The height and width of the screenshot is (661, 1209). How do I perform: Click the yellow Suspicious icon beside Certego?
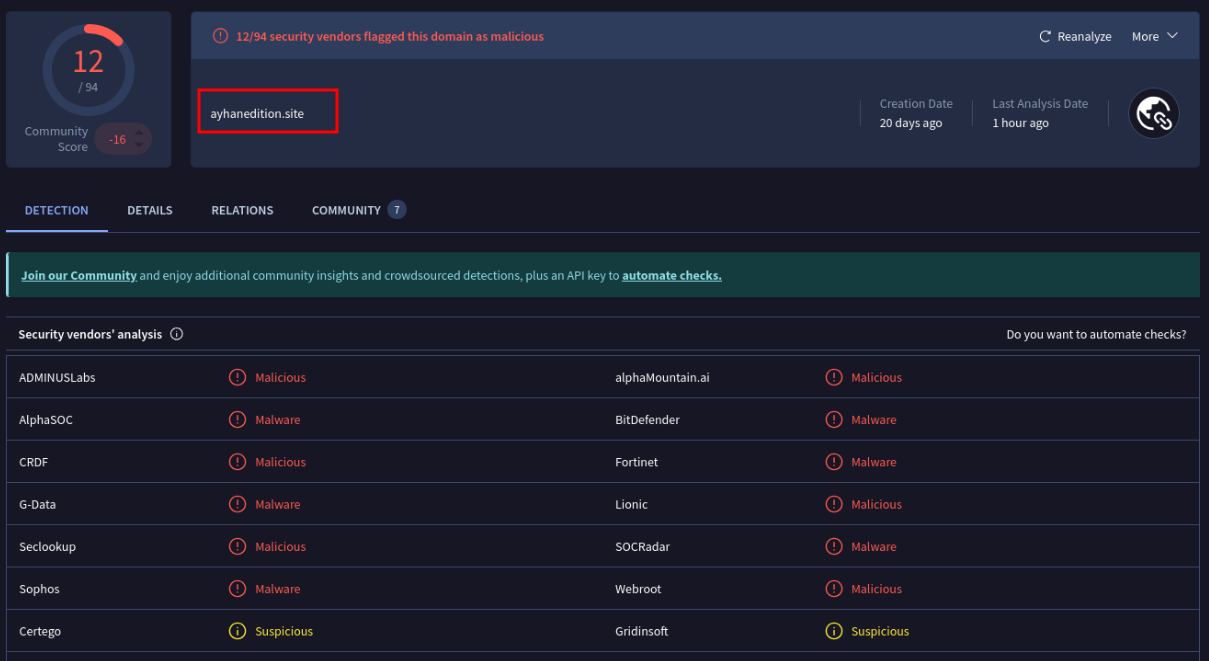point(237,631)
